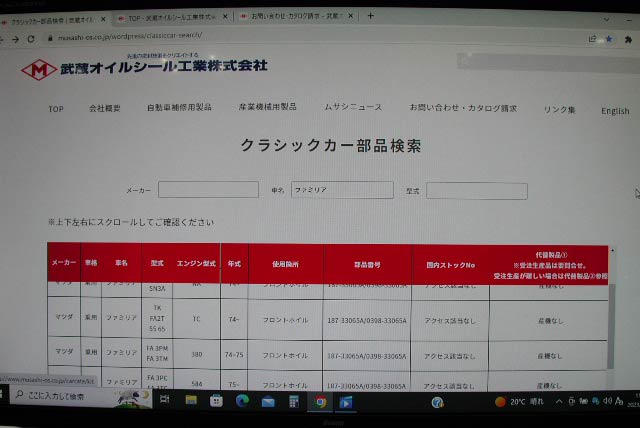Screen dimensions: 640x428
Task: Open the tab search chevron in Chrome
Action: tap(607, 19)
